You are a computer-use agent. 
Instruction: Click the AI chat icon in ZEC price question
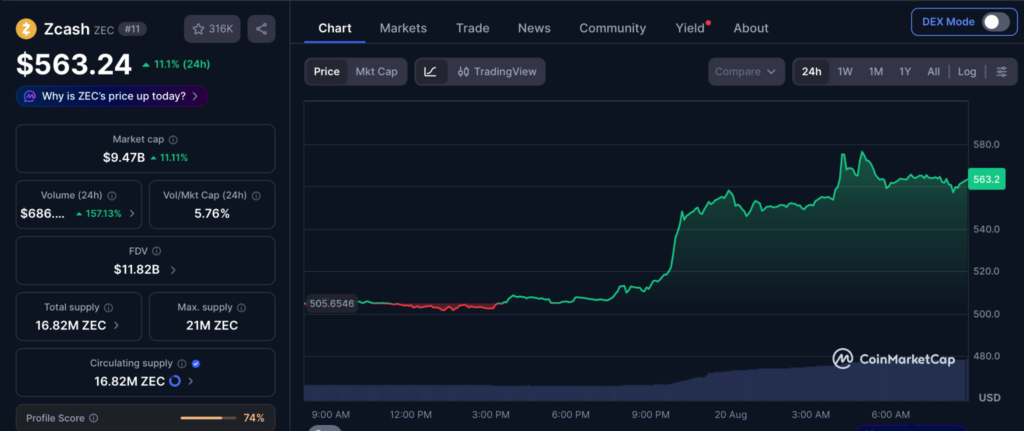tap(30, 96)
